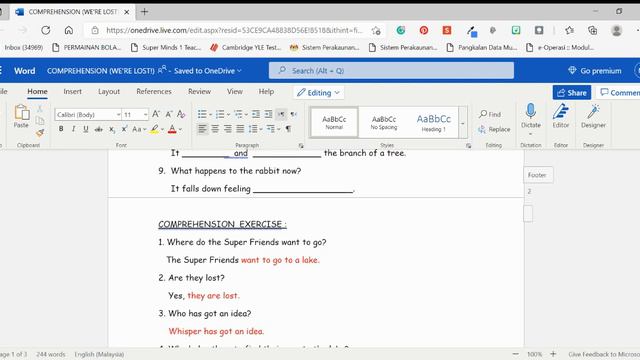640x360 pixels.
Task: Click the Share button
Action: click(x=572, y=93)
